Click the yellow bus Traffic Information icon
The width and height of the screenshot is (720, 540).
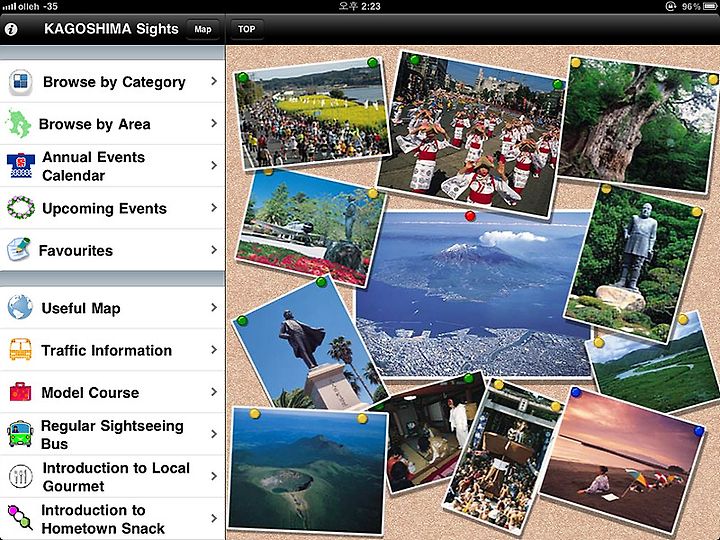(21, 350)
